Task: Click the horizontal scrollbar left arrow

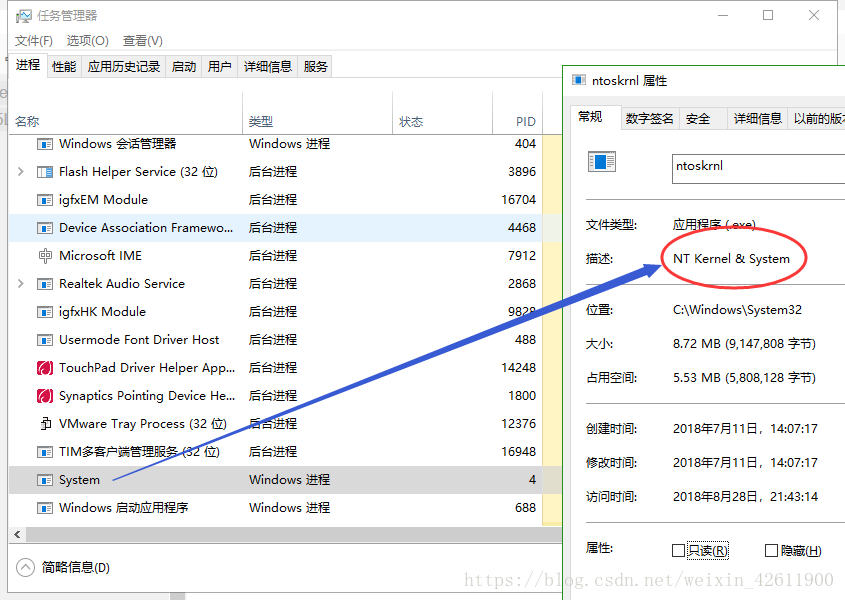Action: [x=17, y=534]
